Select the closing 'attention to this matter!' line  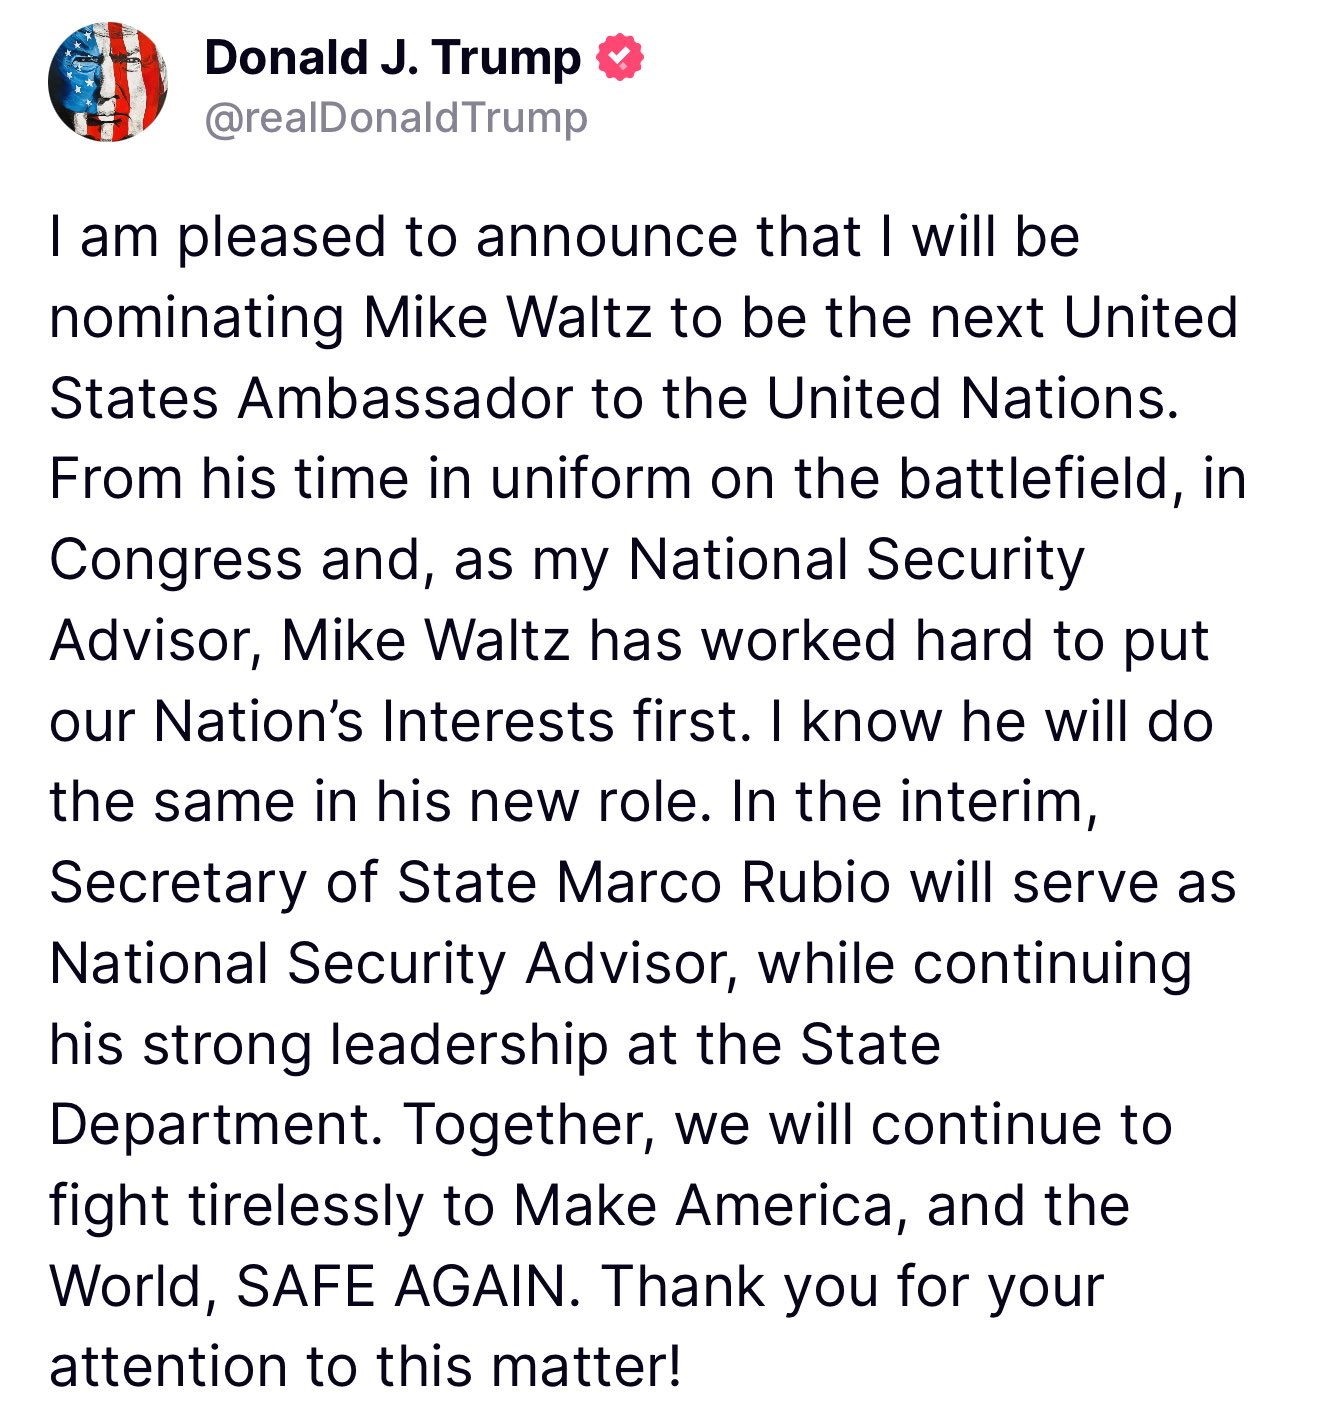click(366, 1369)
